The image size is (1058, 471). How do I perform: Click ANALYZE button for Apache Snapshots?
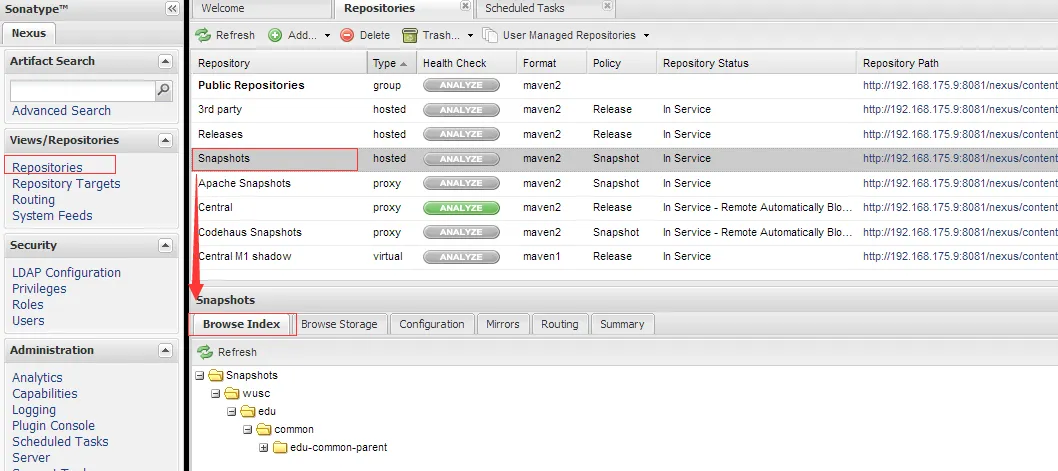point(462,183)
